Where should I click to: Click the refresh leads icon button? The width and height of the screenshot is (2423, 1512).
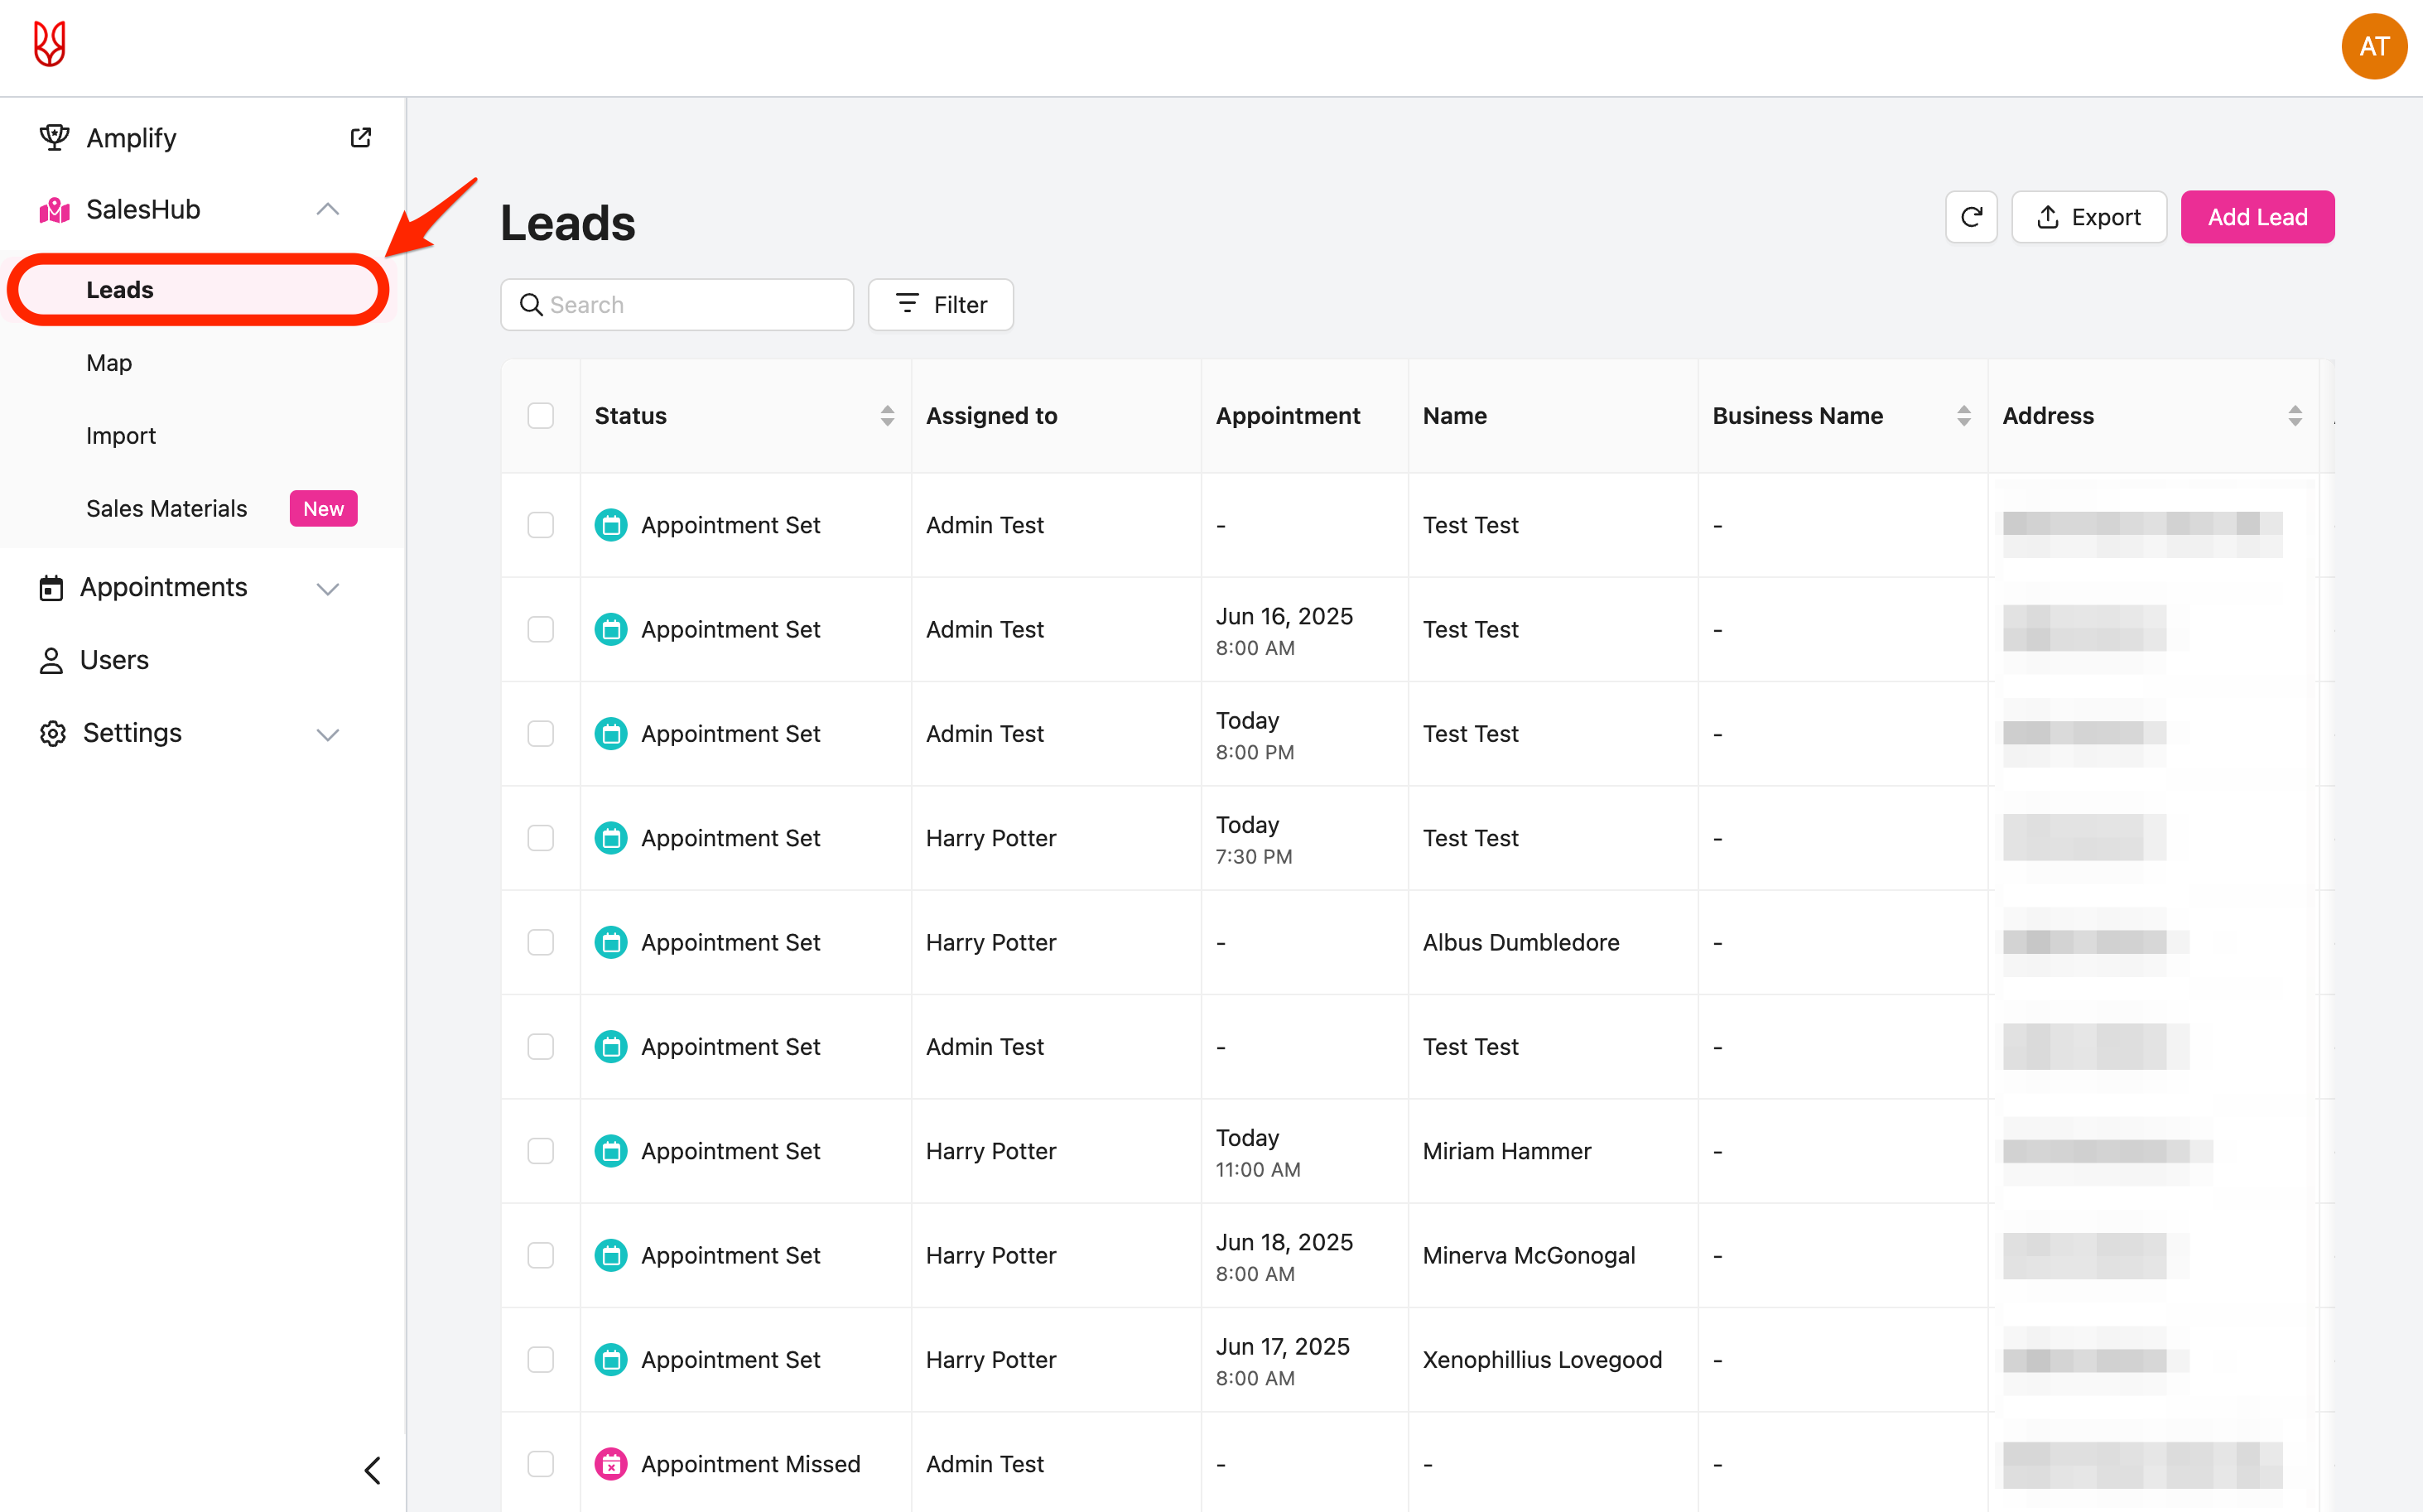1970,217
